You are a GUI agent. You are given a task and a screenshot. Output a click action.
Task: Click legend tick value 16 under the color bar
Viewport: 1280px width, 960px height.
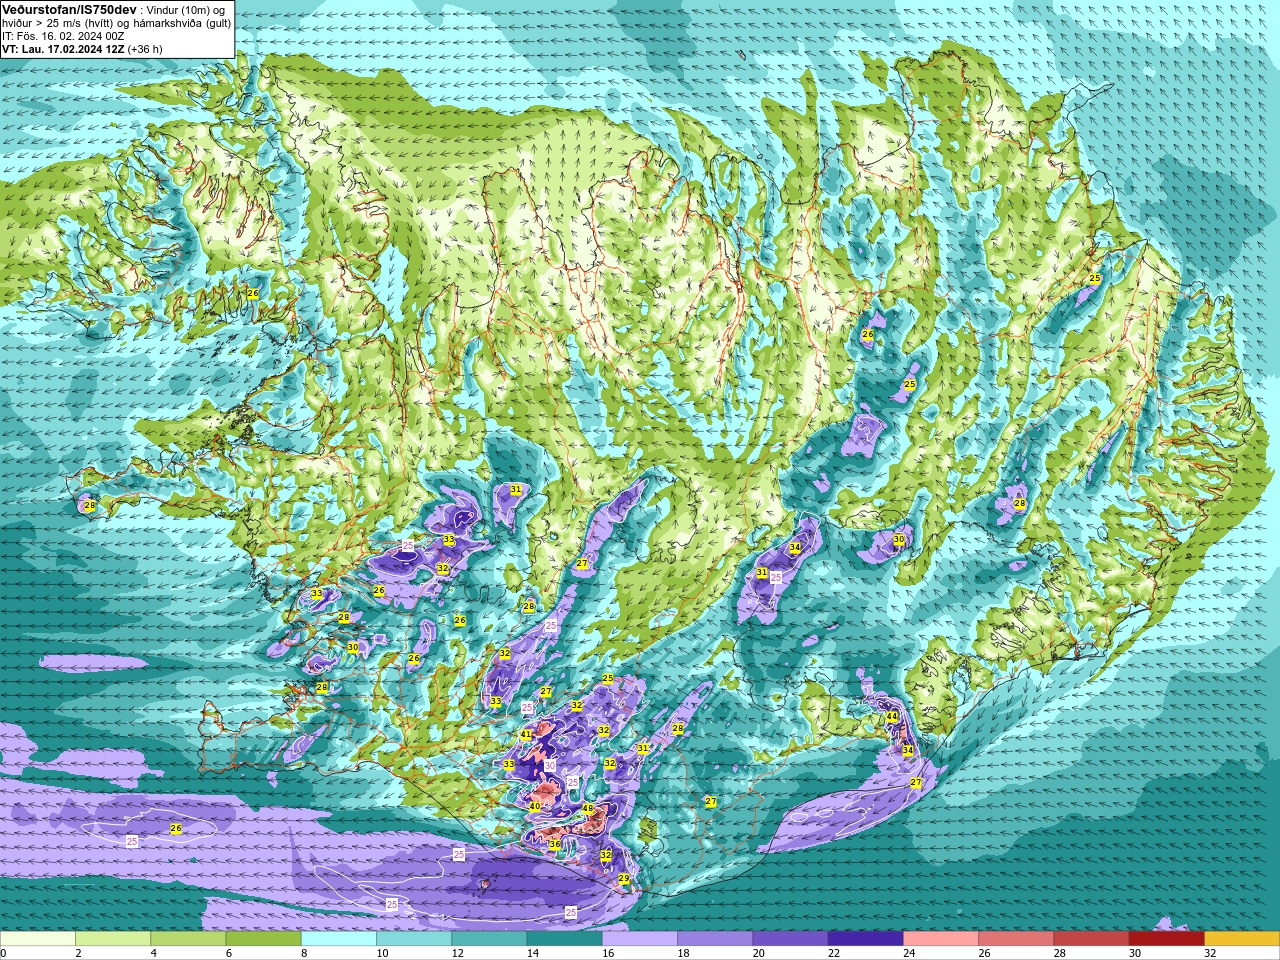tap(607, 953)
